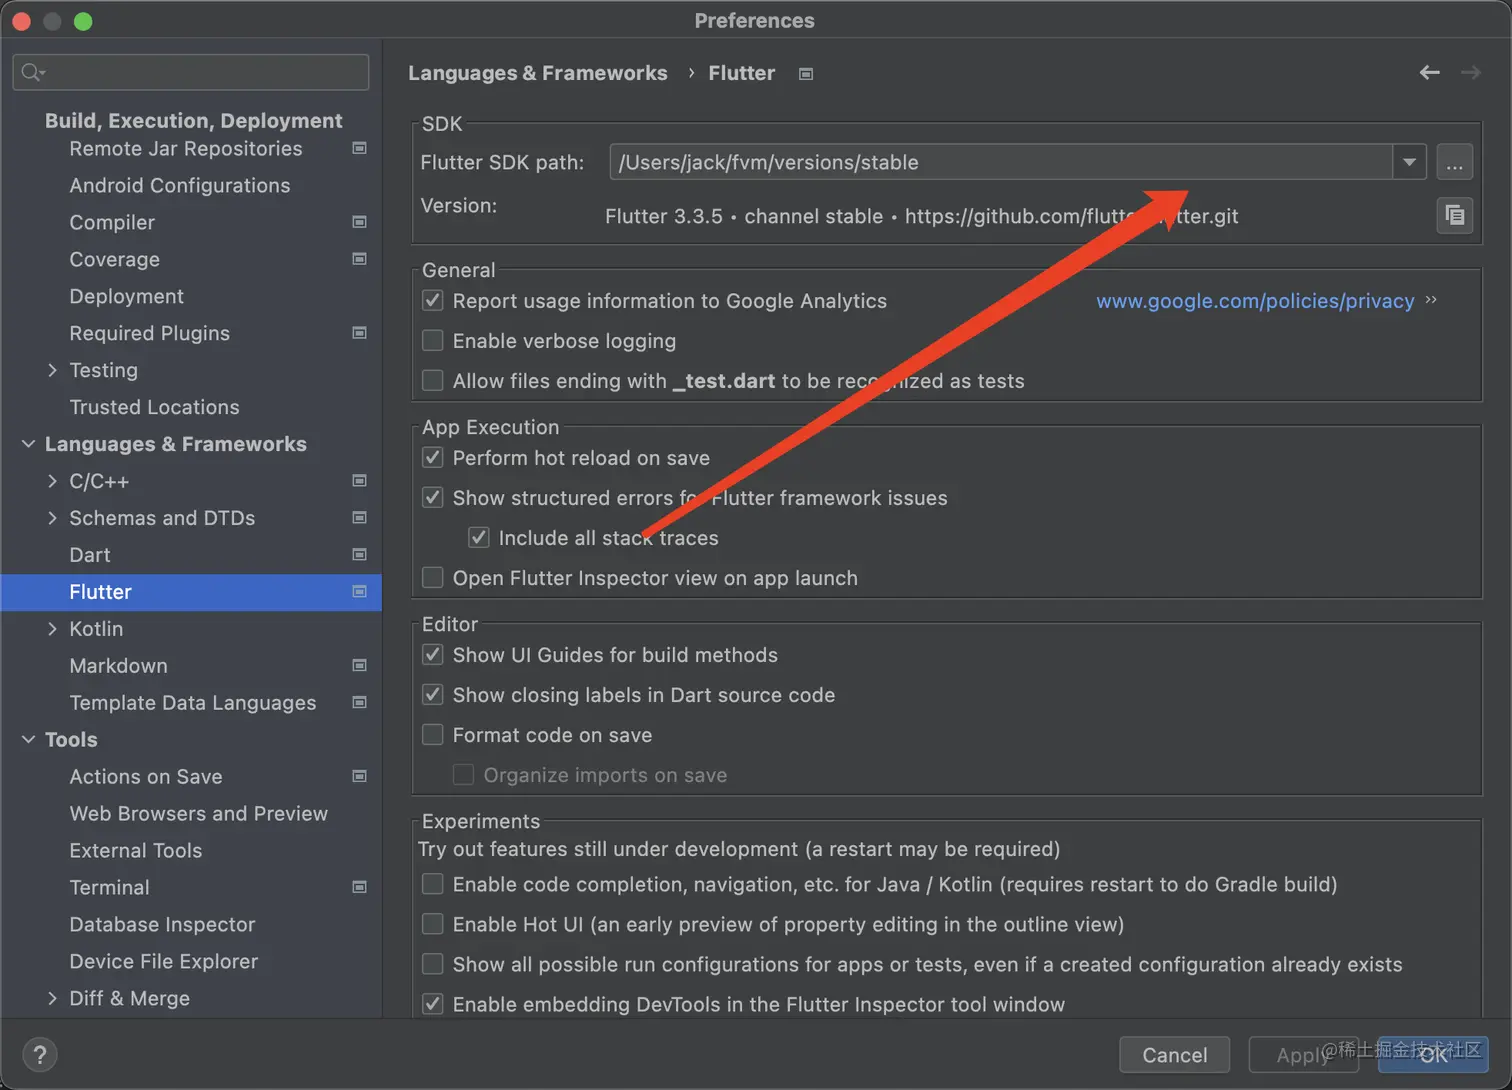1512x1090 pixels.
Task: Uncheck Include all stack traces
Action: tap(479, 537)
